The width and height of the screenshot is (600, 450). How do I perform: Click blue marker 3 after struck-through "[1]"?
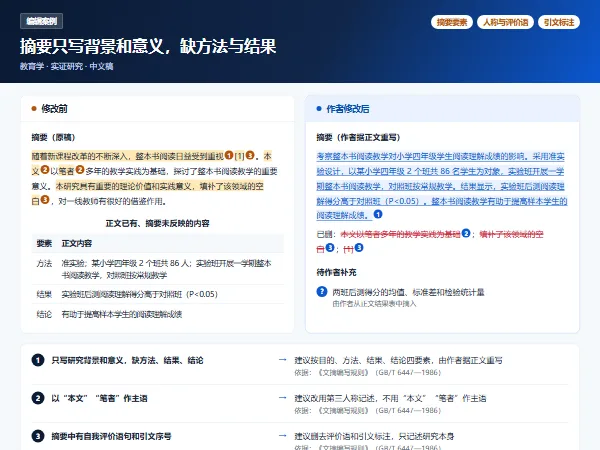(x=359, y=248)
